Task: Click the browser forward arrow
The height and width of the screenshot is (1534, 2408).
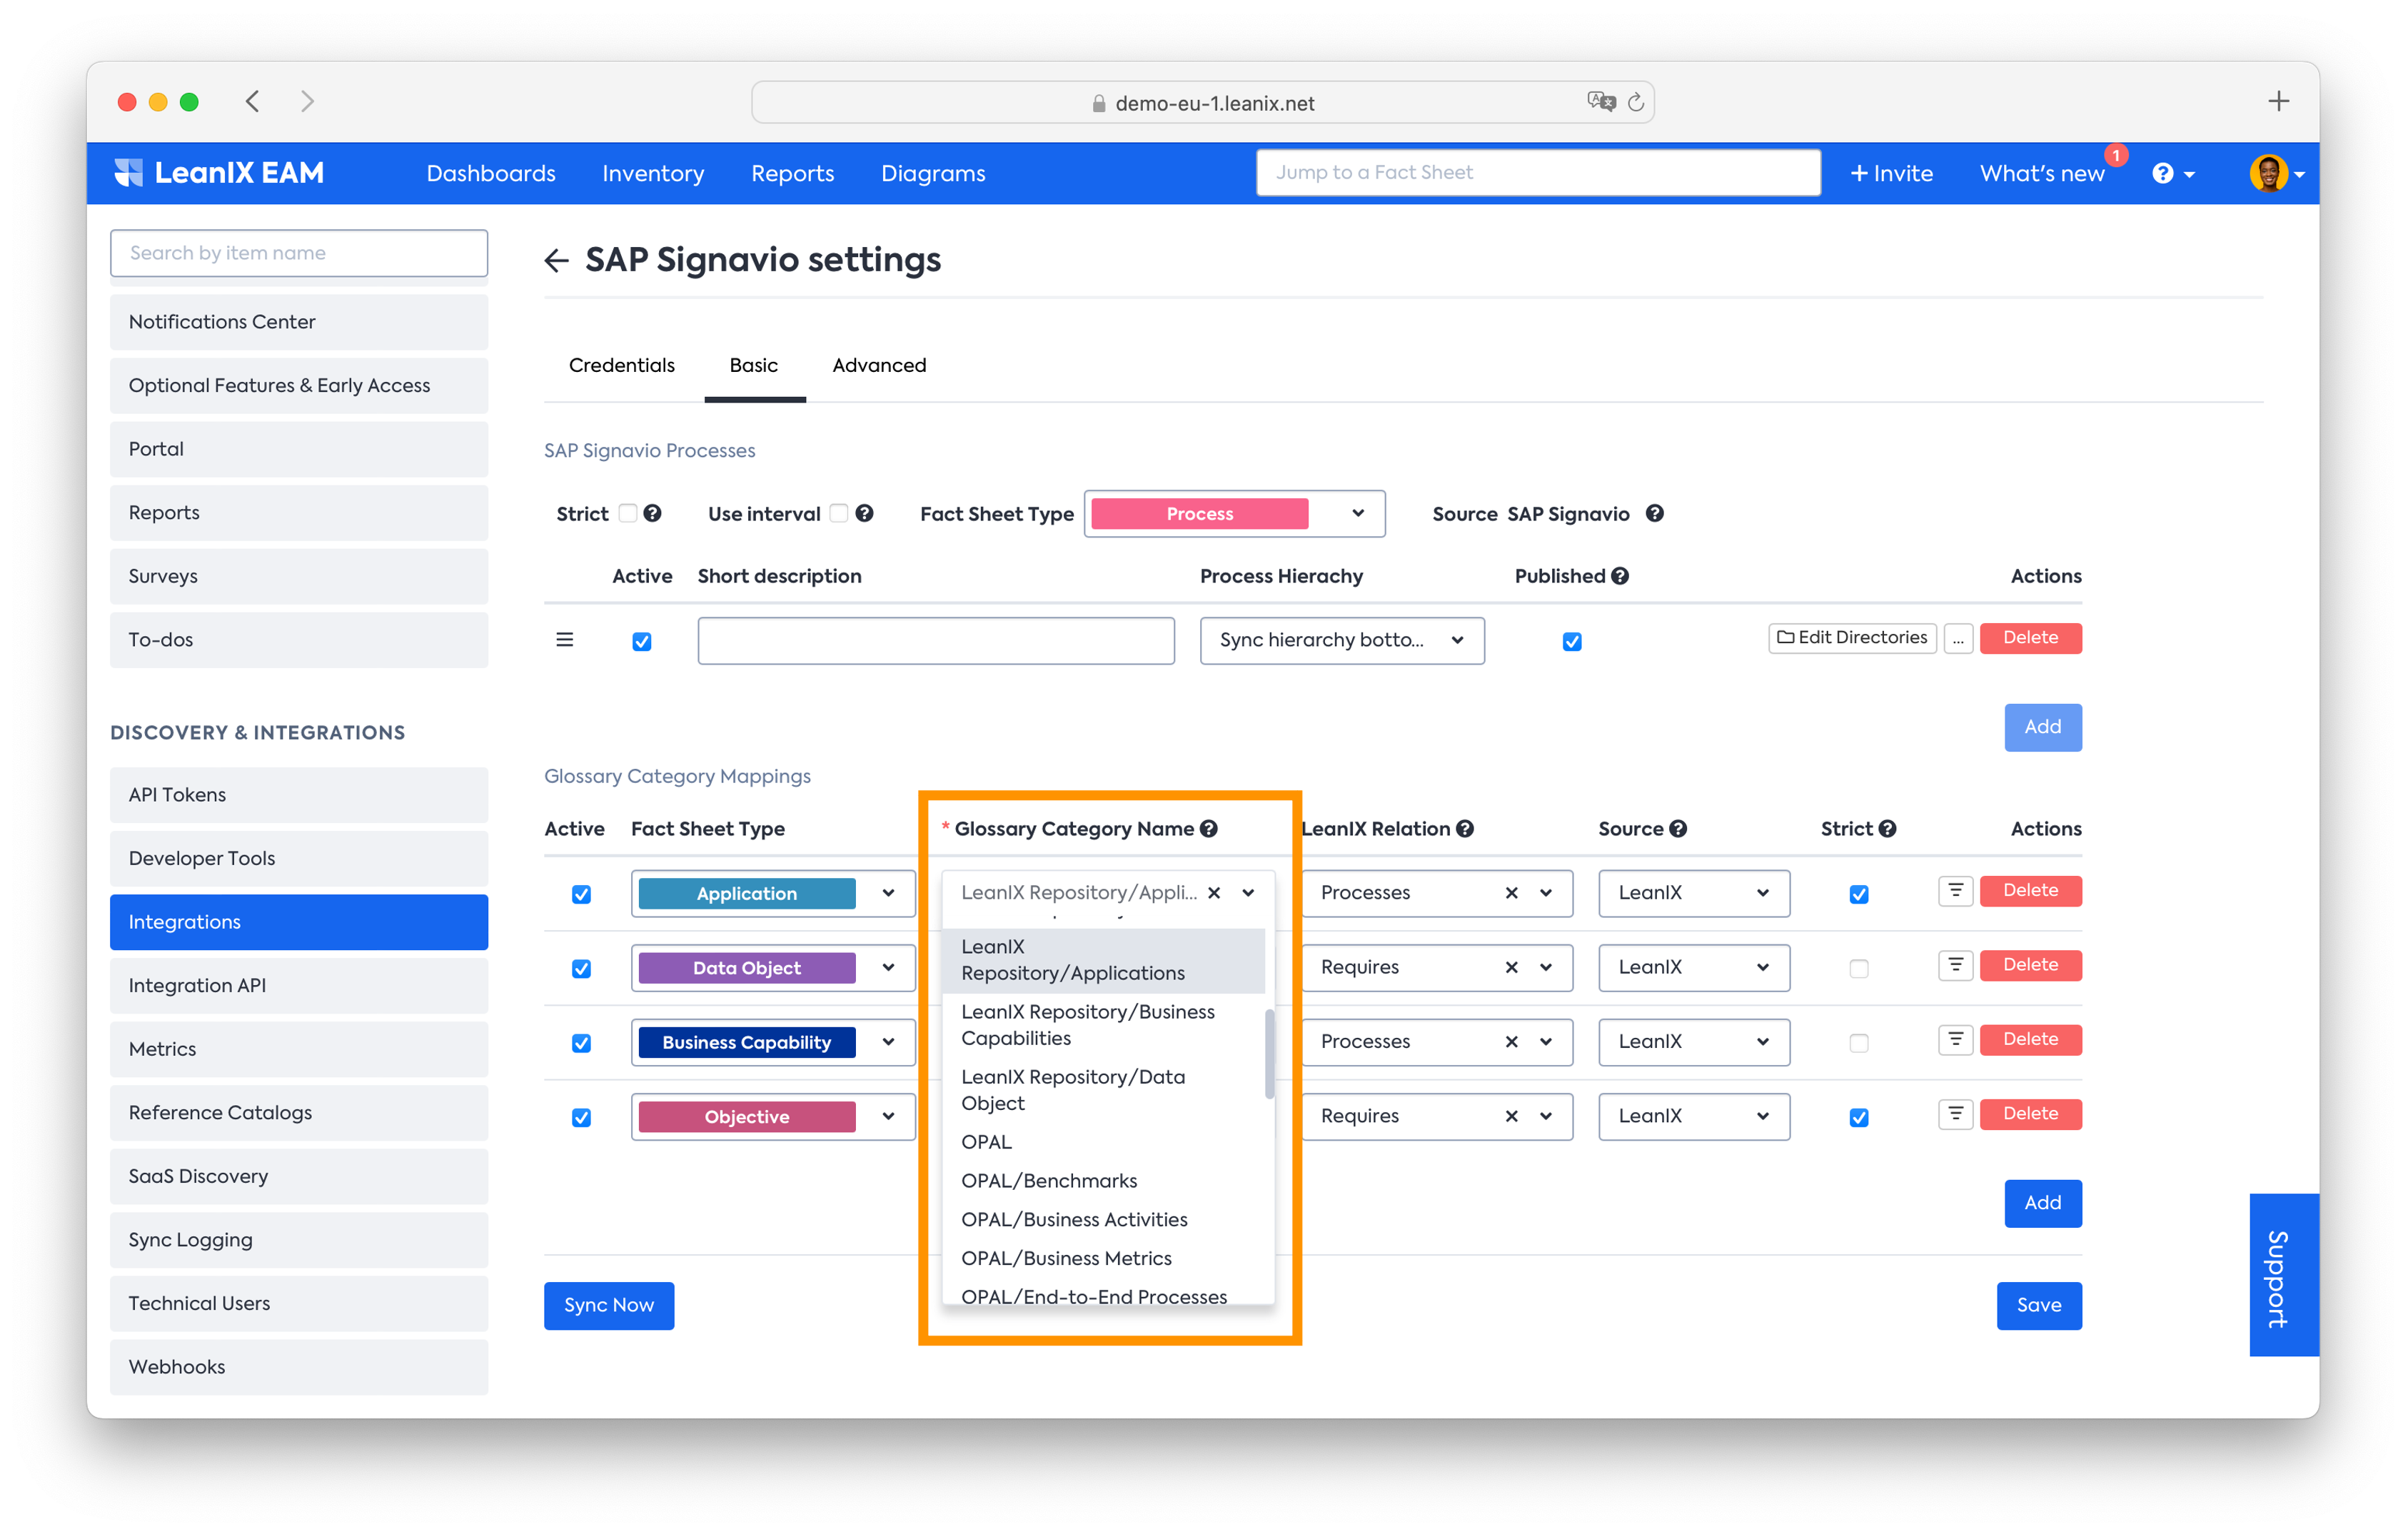Action: point(307,101)
